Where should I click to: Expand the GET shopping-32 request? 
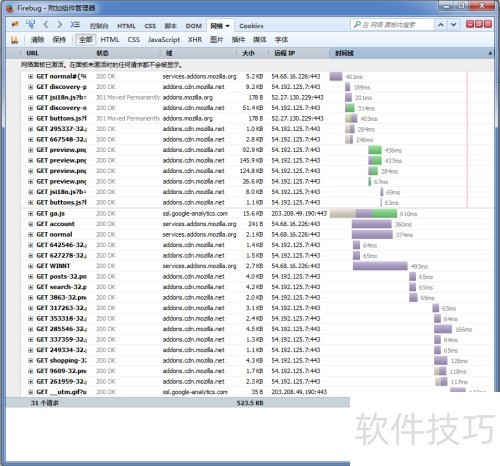(x=30, y=361)
